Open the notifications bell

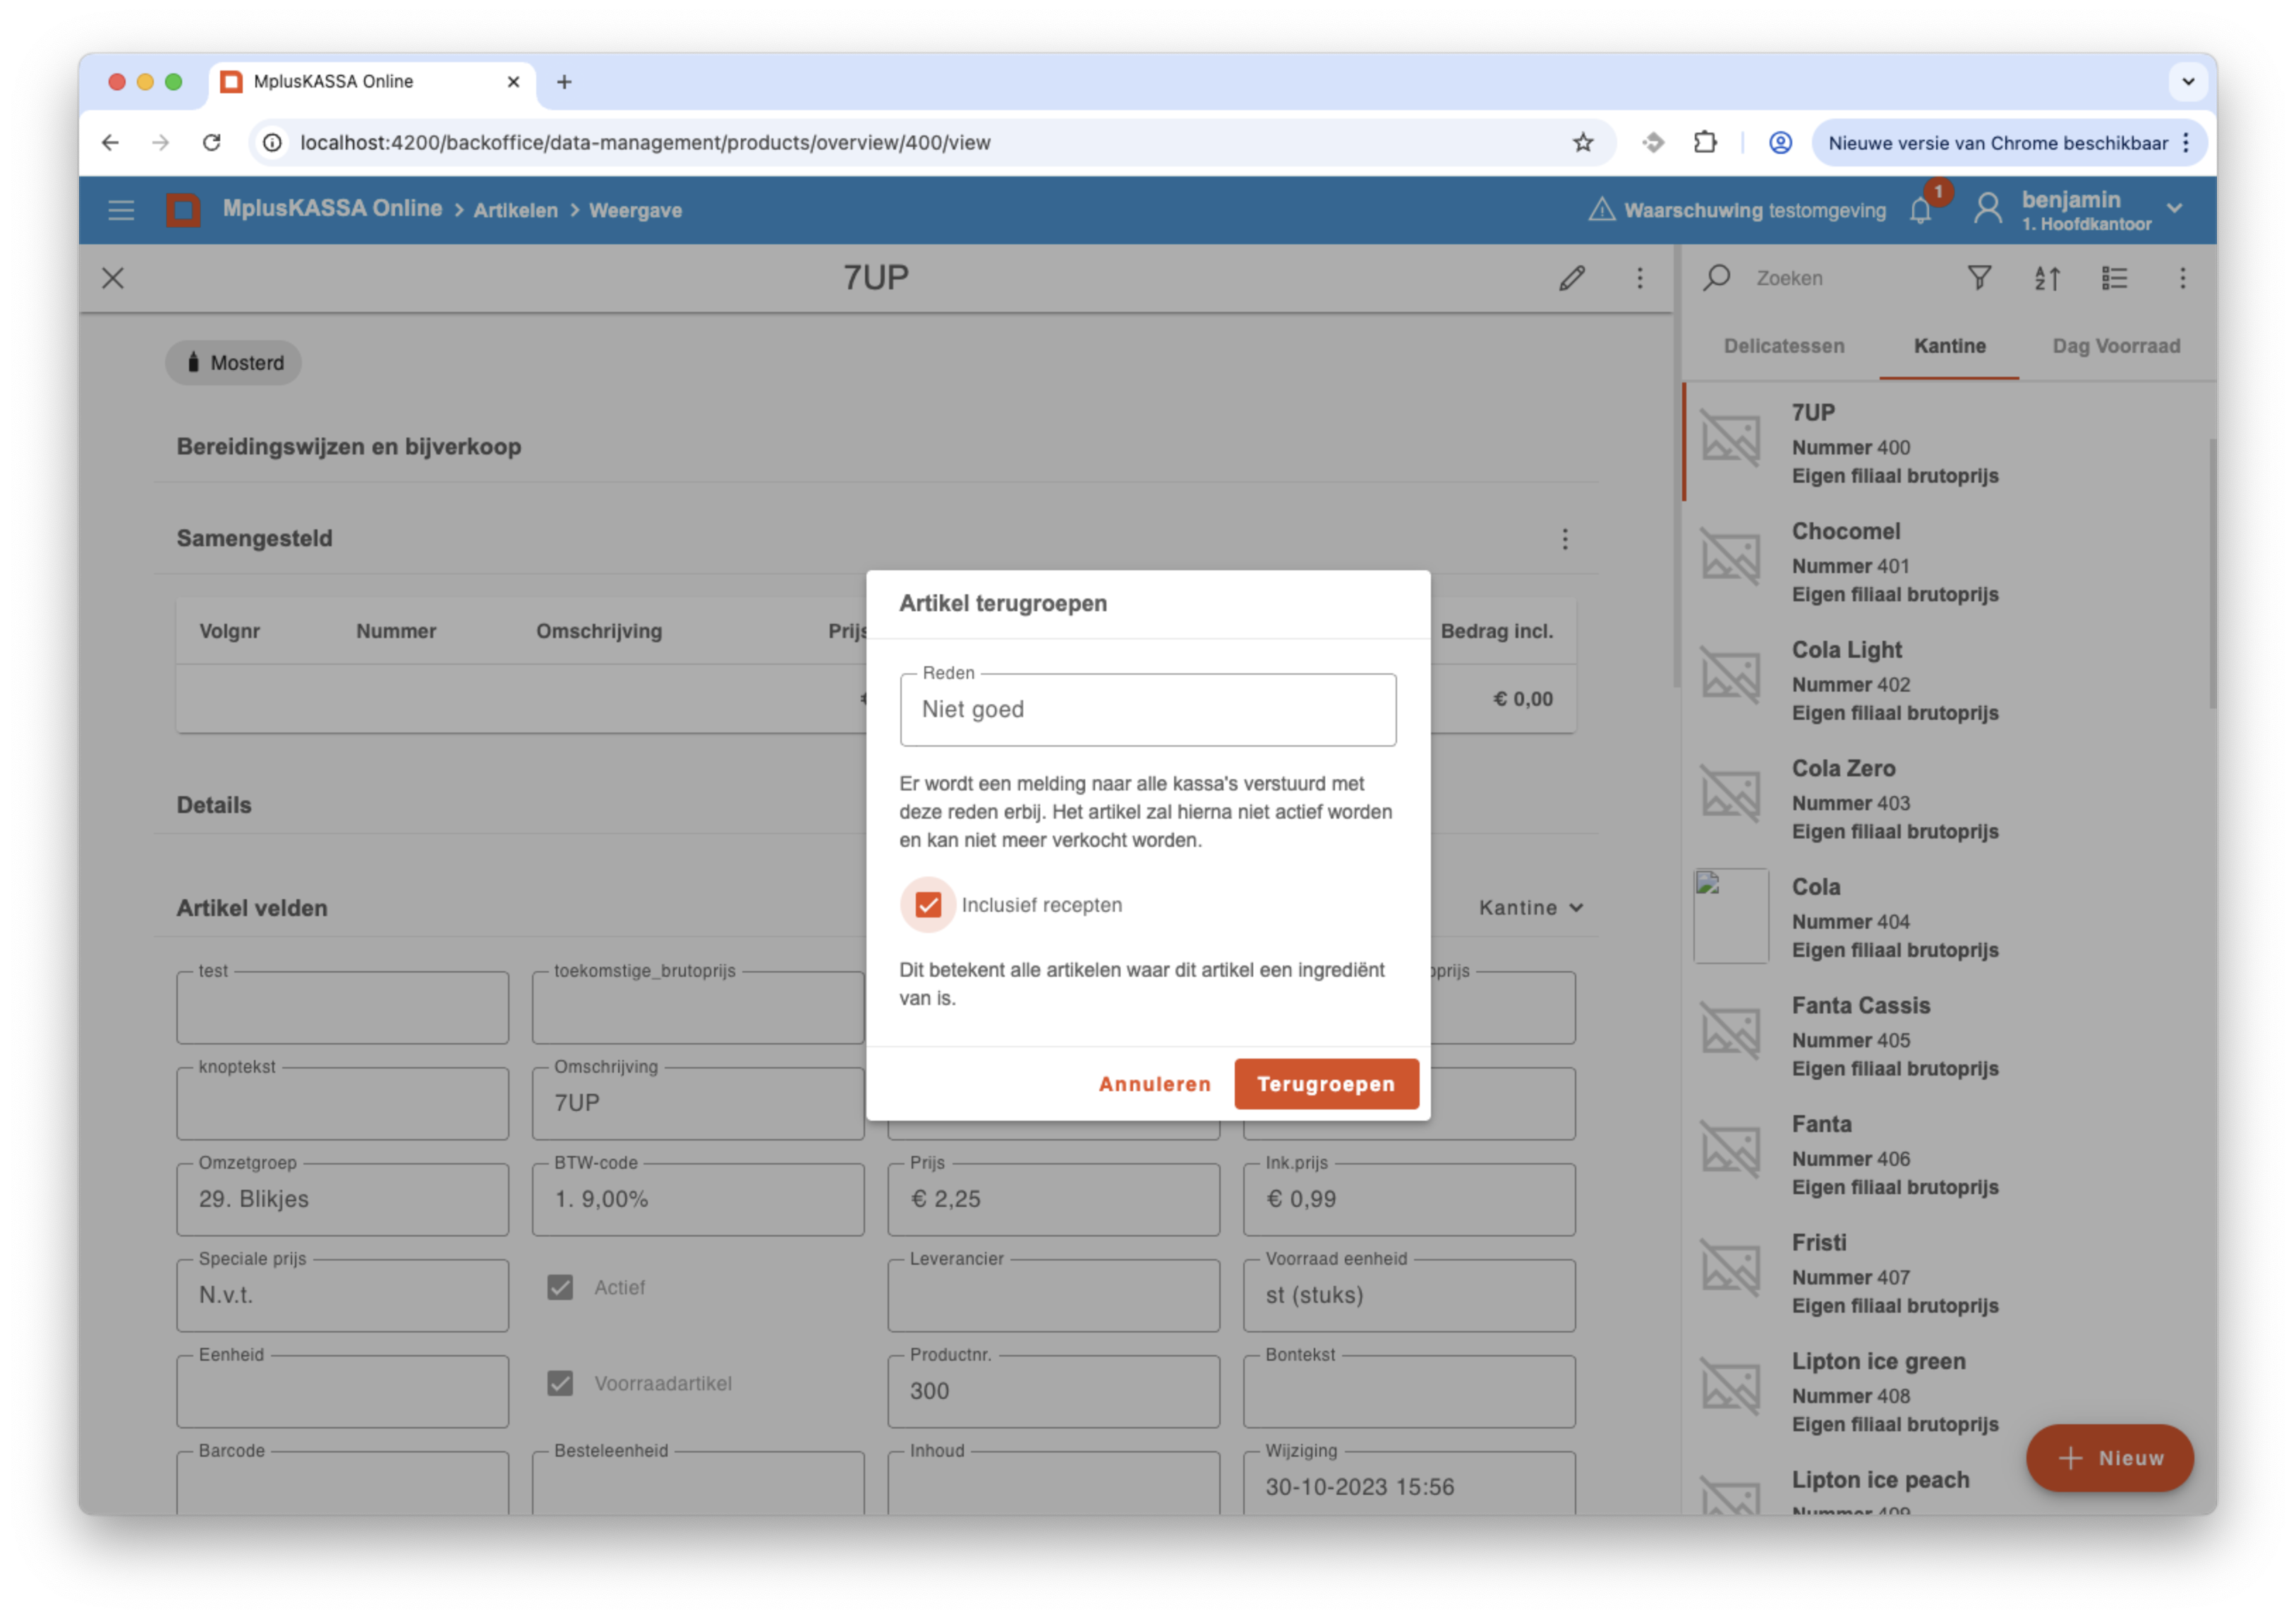tap(1920, 210)
